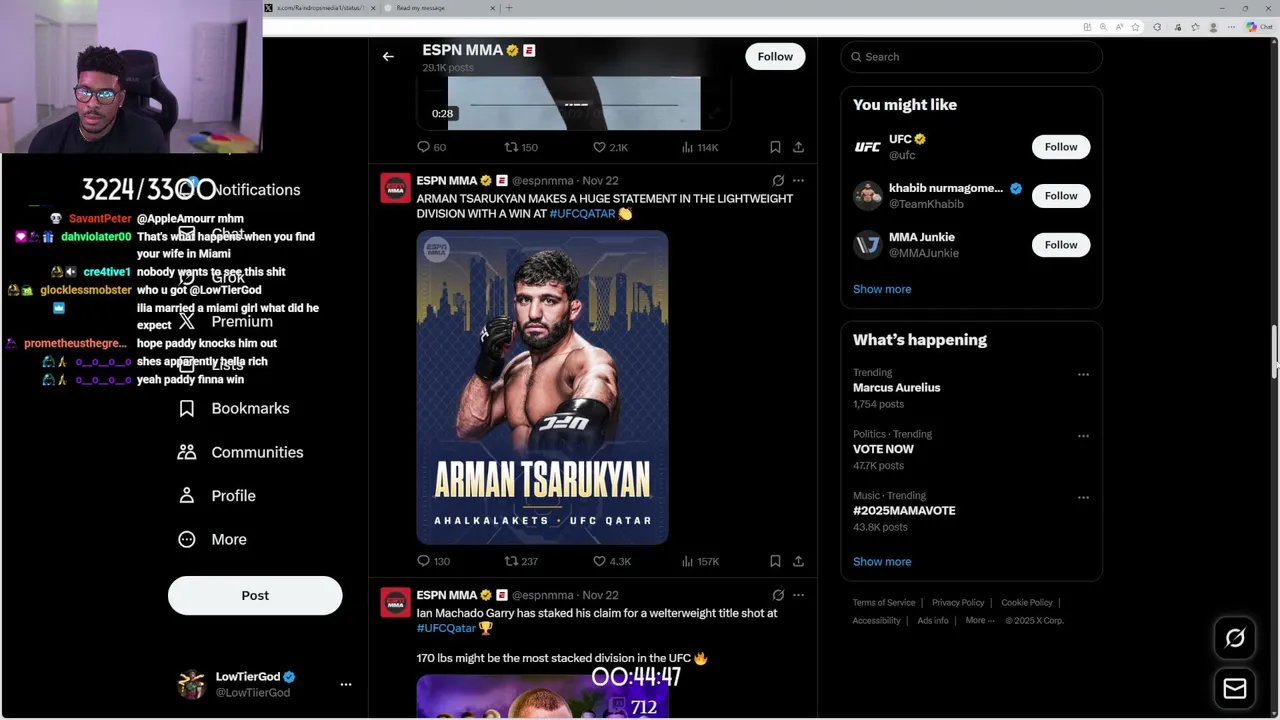This screenshot has height=720, width=1280.
Task: Open Terms of Service link
Action: click(x=884, y=603)
